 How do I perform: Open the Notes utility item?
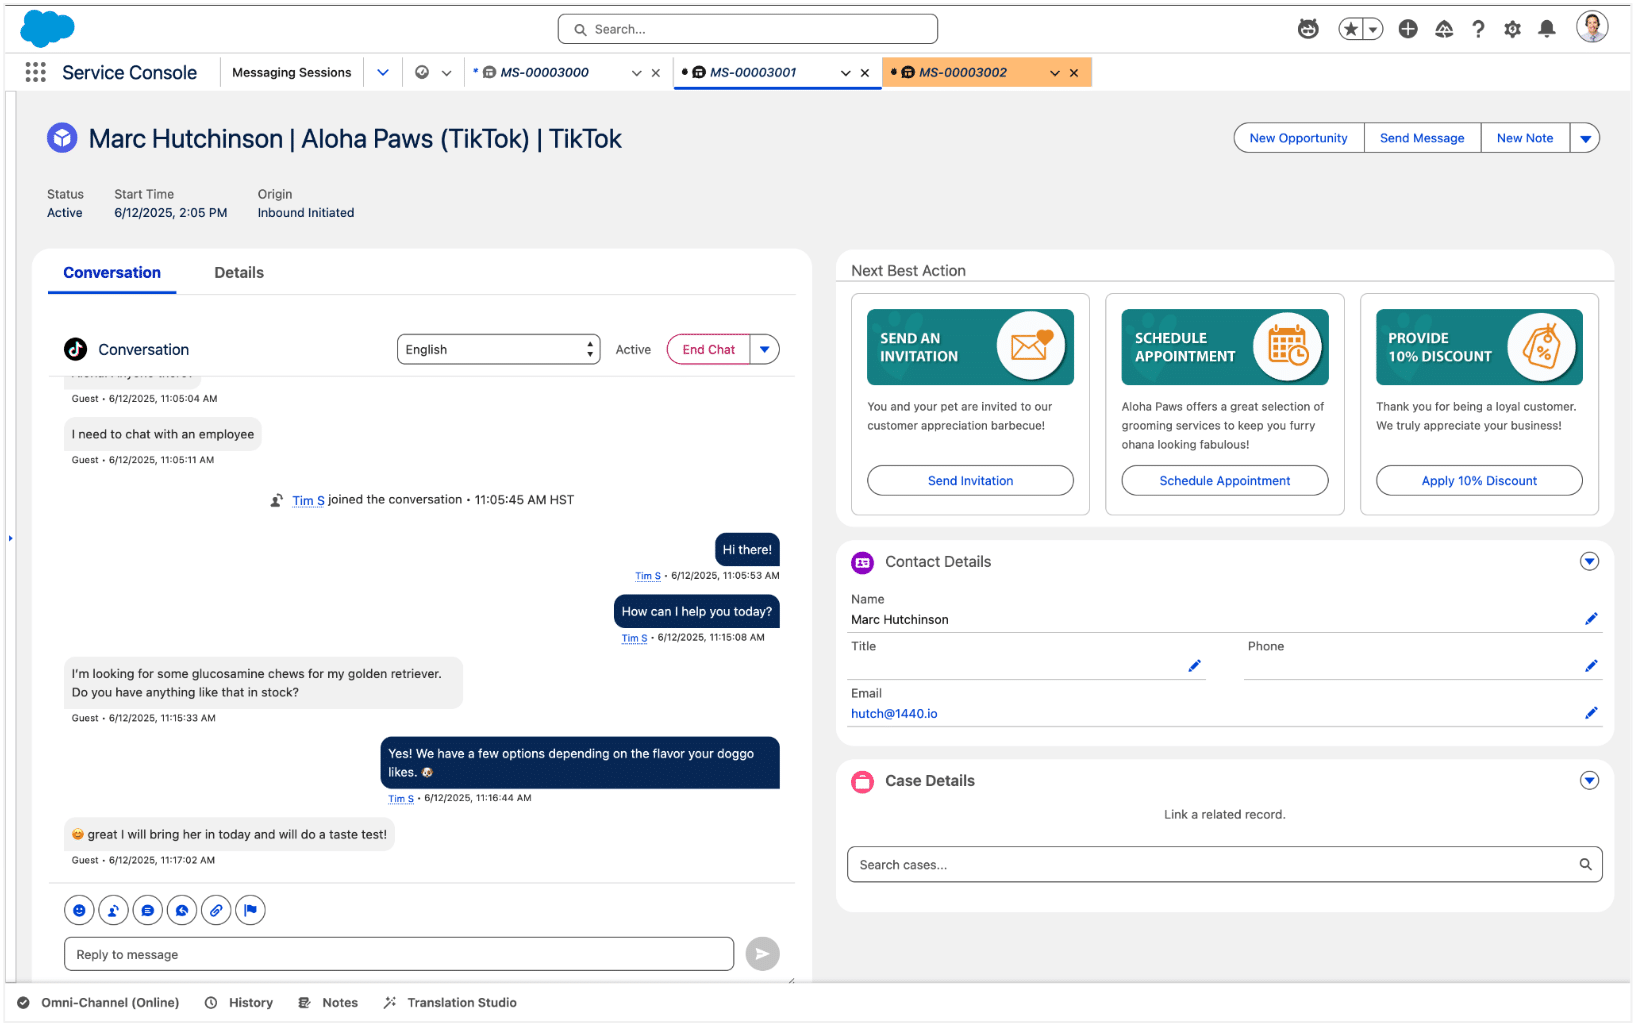coord(328,1003)
